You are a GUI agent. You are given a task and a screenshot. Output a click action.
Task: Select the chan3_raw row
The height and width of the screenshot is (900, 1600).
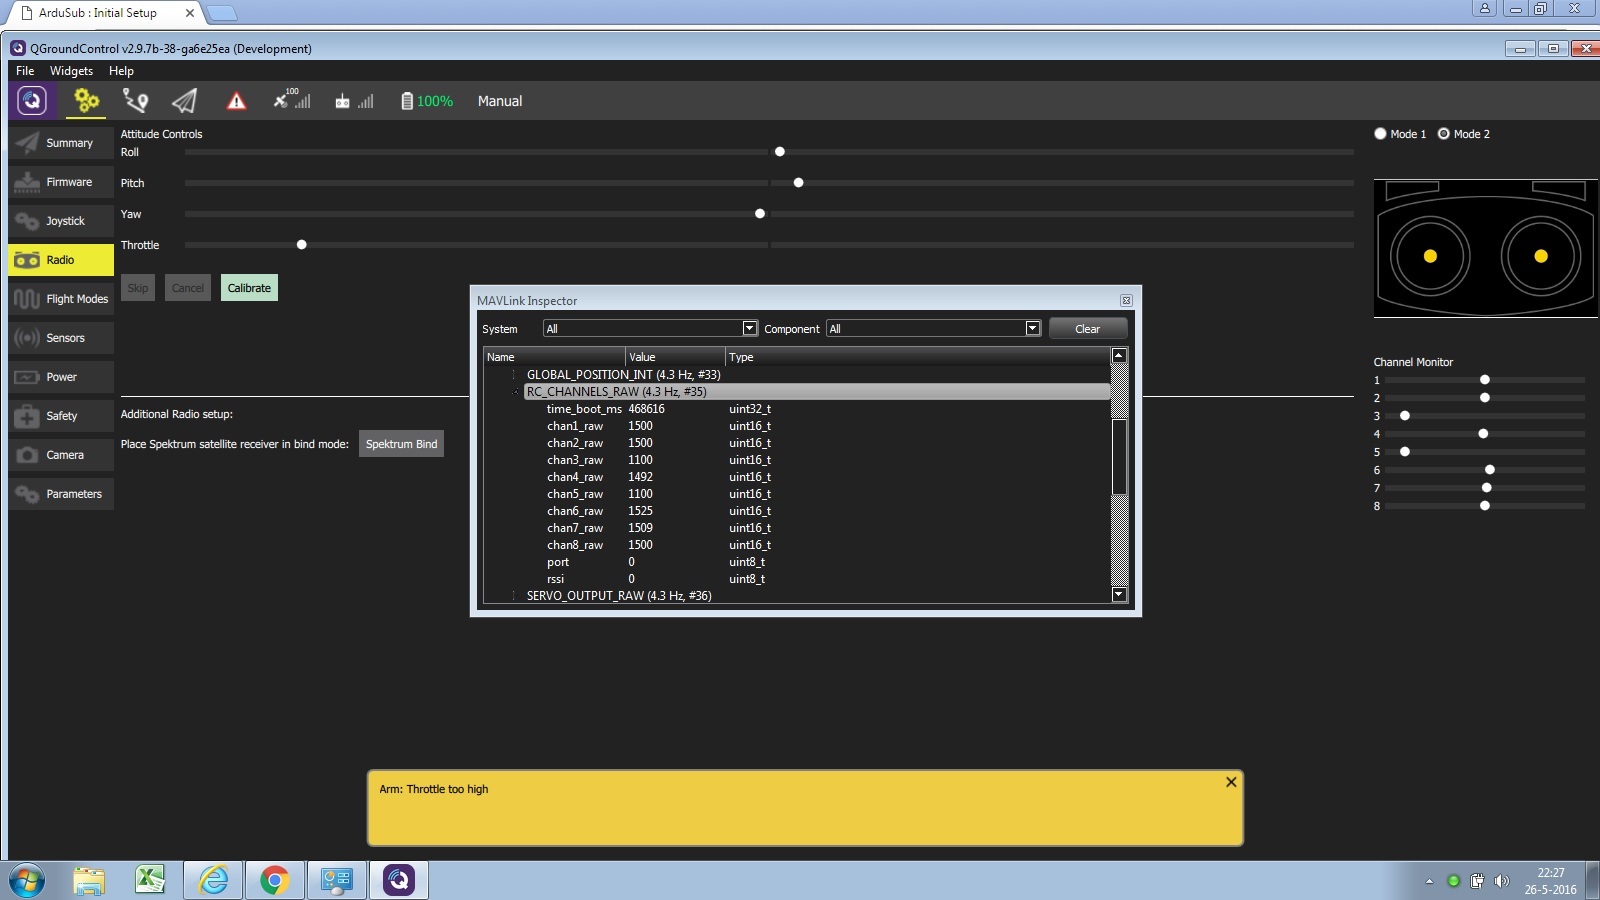(x=797, y=460)
